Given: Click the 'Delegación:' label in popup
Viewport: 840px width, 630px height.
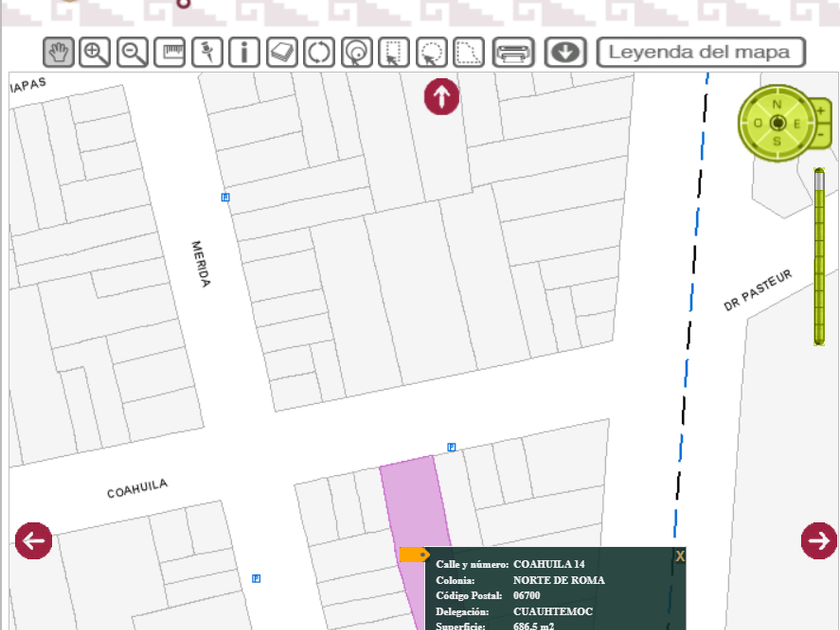Looking at the screenshot, I should (x=462, y=612).
